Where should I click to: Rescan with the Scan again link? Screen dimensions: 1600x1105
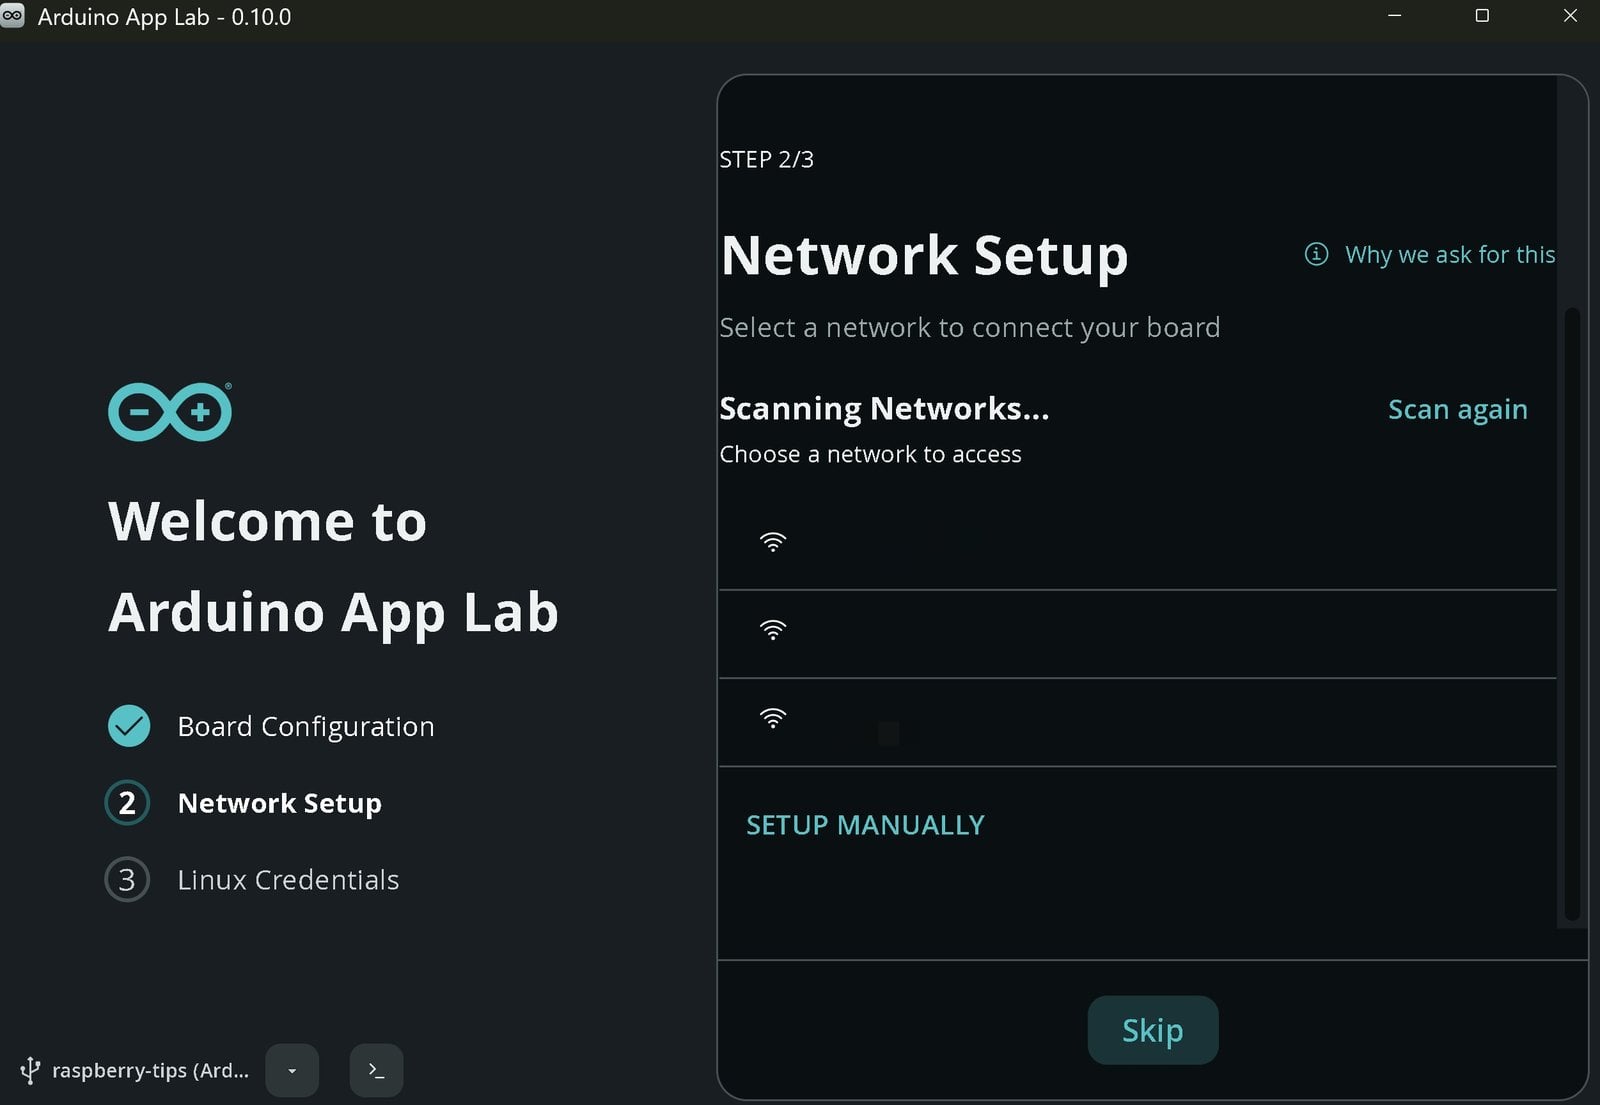point(1457,409)
